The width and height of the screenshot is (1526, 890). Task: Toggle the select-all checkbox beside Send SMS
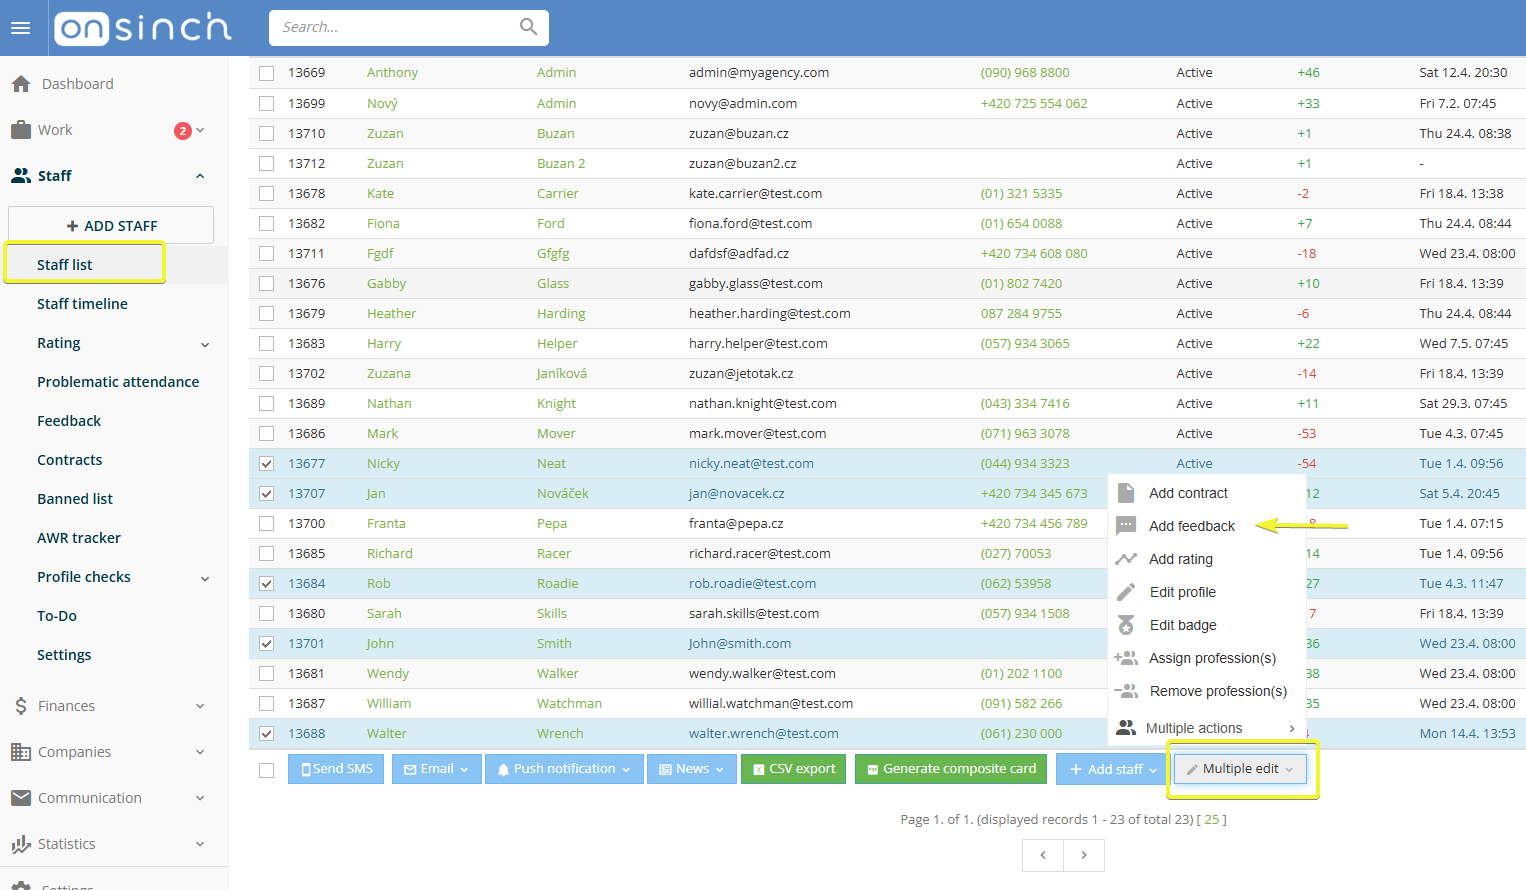click(266, 770)
